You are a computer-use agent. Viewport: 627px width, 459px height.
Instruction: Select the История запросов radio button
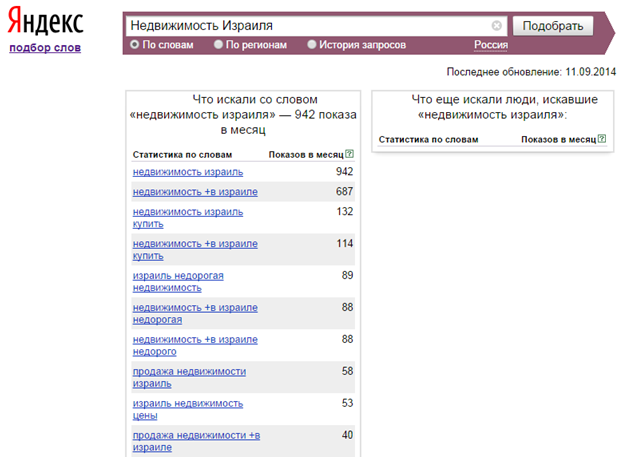312,45
